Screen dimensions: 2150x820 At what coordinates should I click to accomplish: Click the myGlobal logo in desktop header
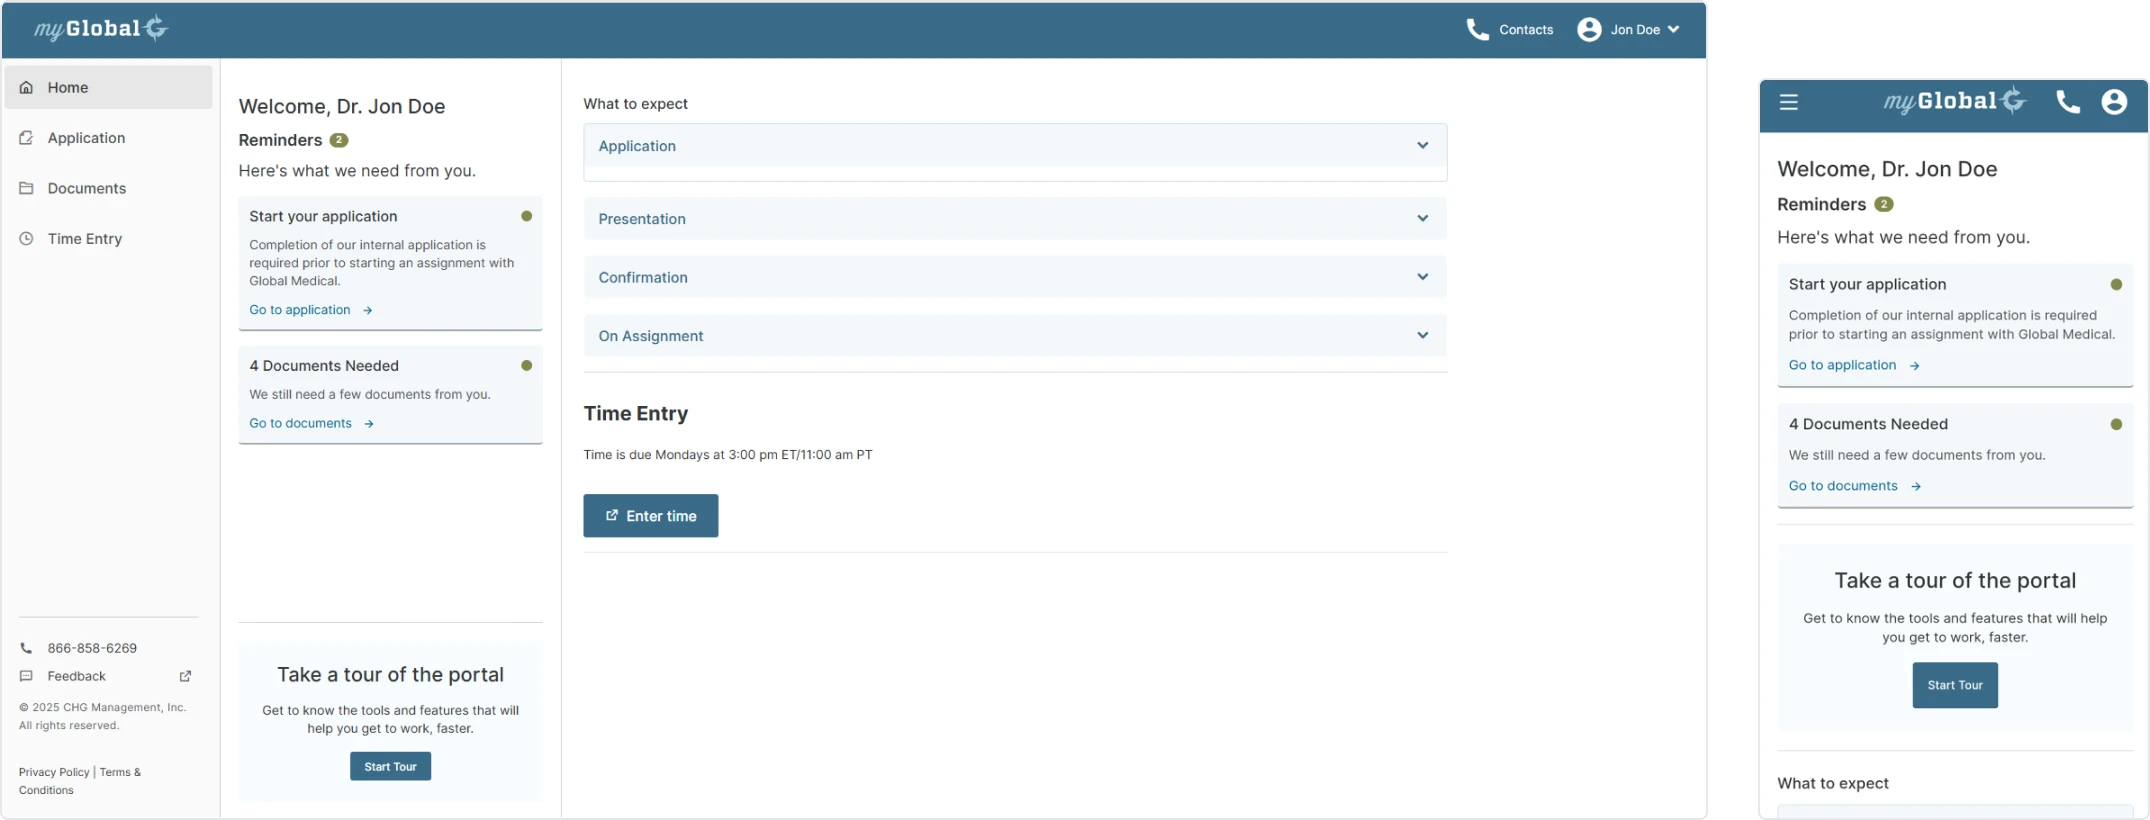click(101, 29)
